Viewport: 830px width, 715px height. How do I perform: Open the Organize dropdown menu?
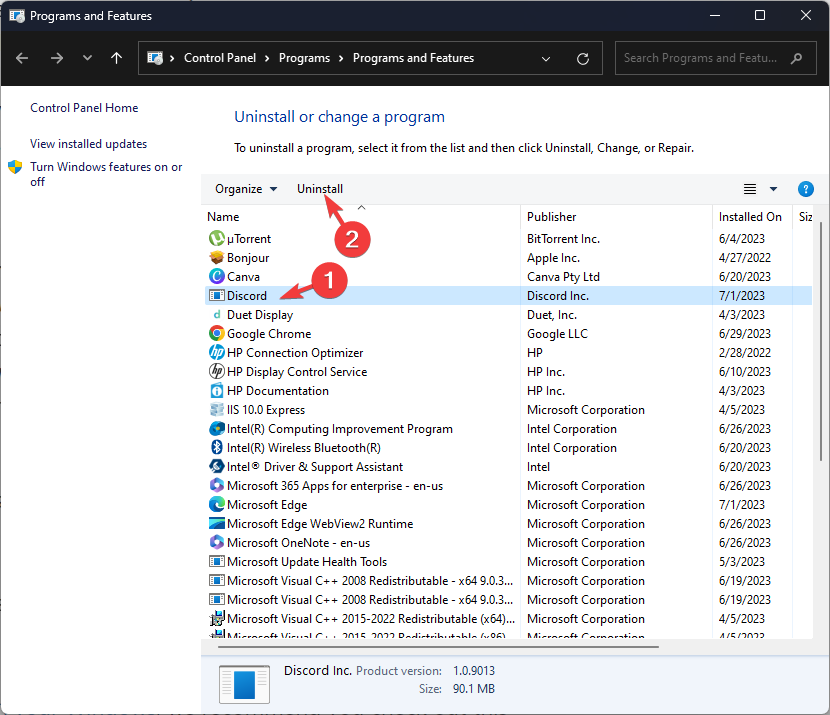(x=246, y=189)
